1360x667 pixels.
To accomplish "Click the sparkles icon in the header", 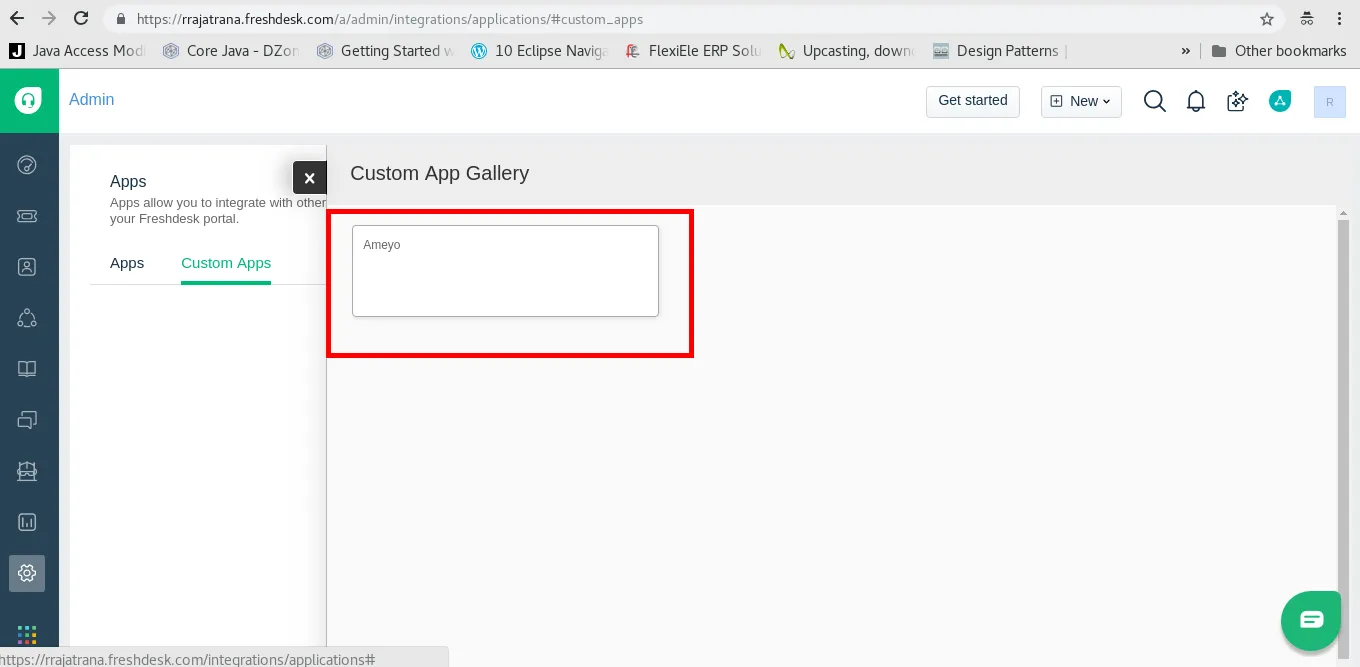I will coord(1237,101).
